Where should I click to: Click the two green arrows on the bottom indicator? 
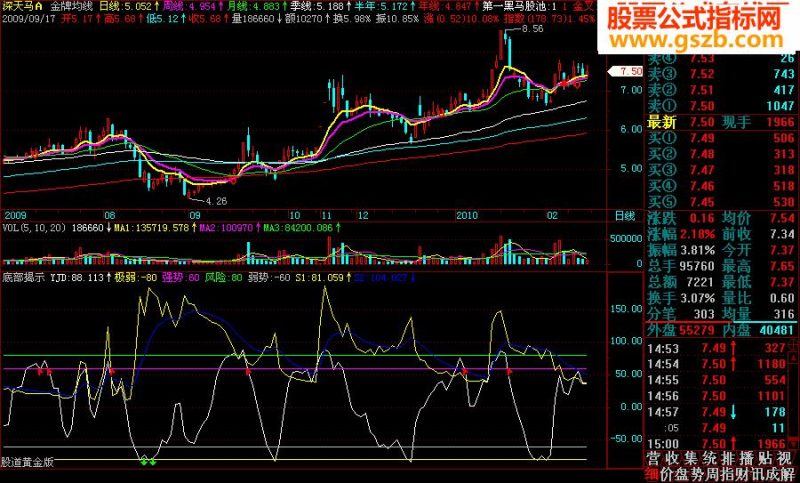click(148, 461)
